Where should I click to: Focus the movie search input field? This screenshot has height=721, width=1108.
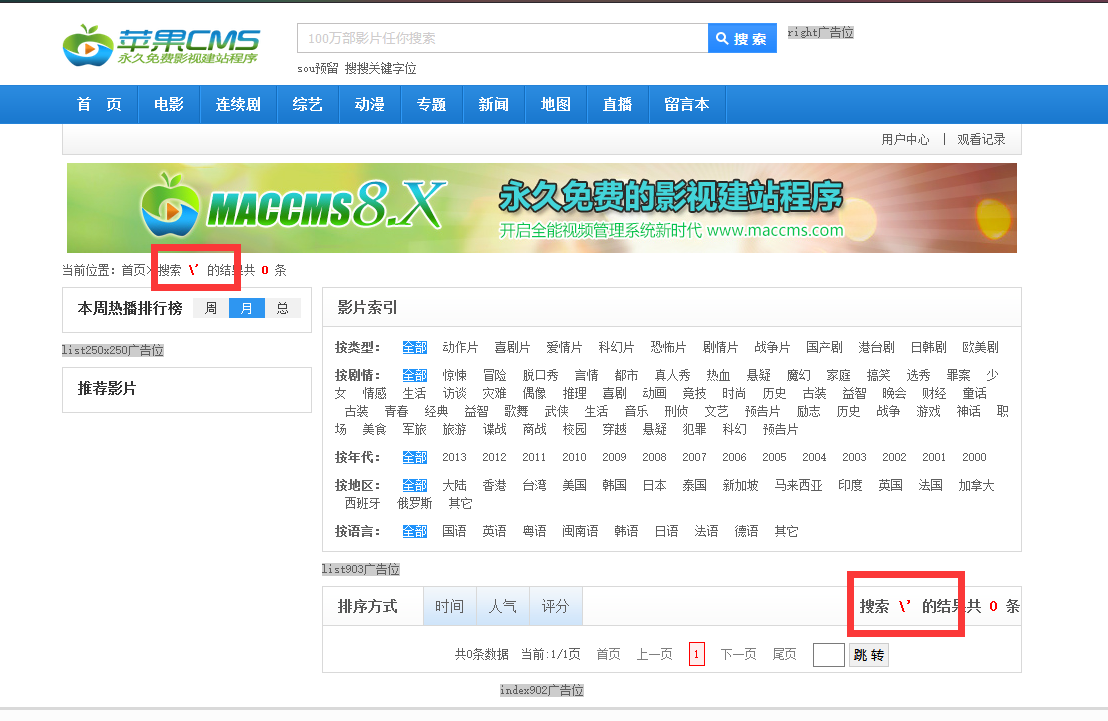tap(502, 38)
